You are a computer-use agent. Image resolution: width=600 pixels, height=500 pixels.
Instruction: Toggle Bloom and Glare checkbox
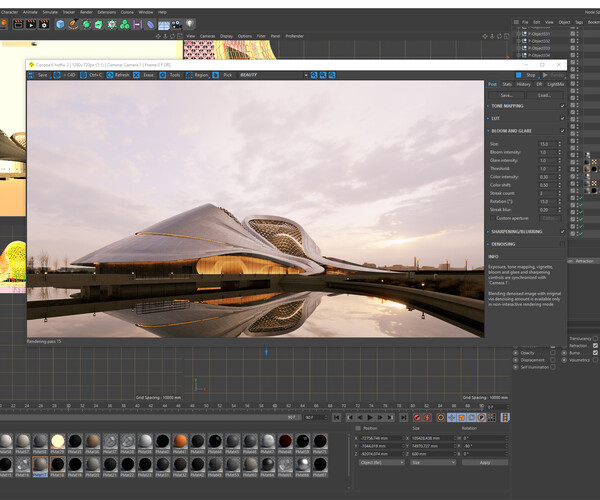(x=562, y=131)
